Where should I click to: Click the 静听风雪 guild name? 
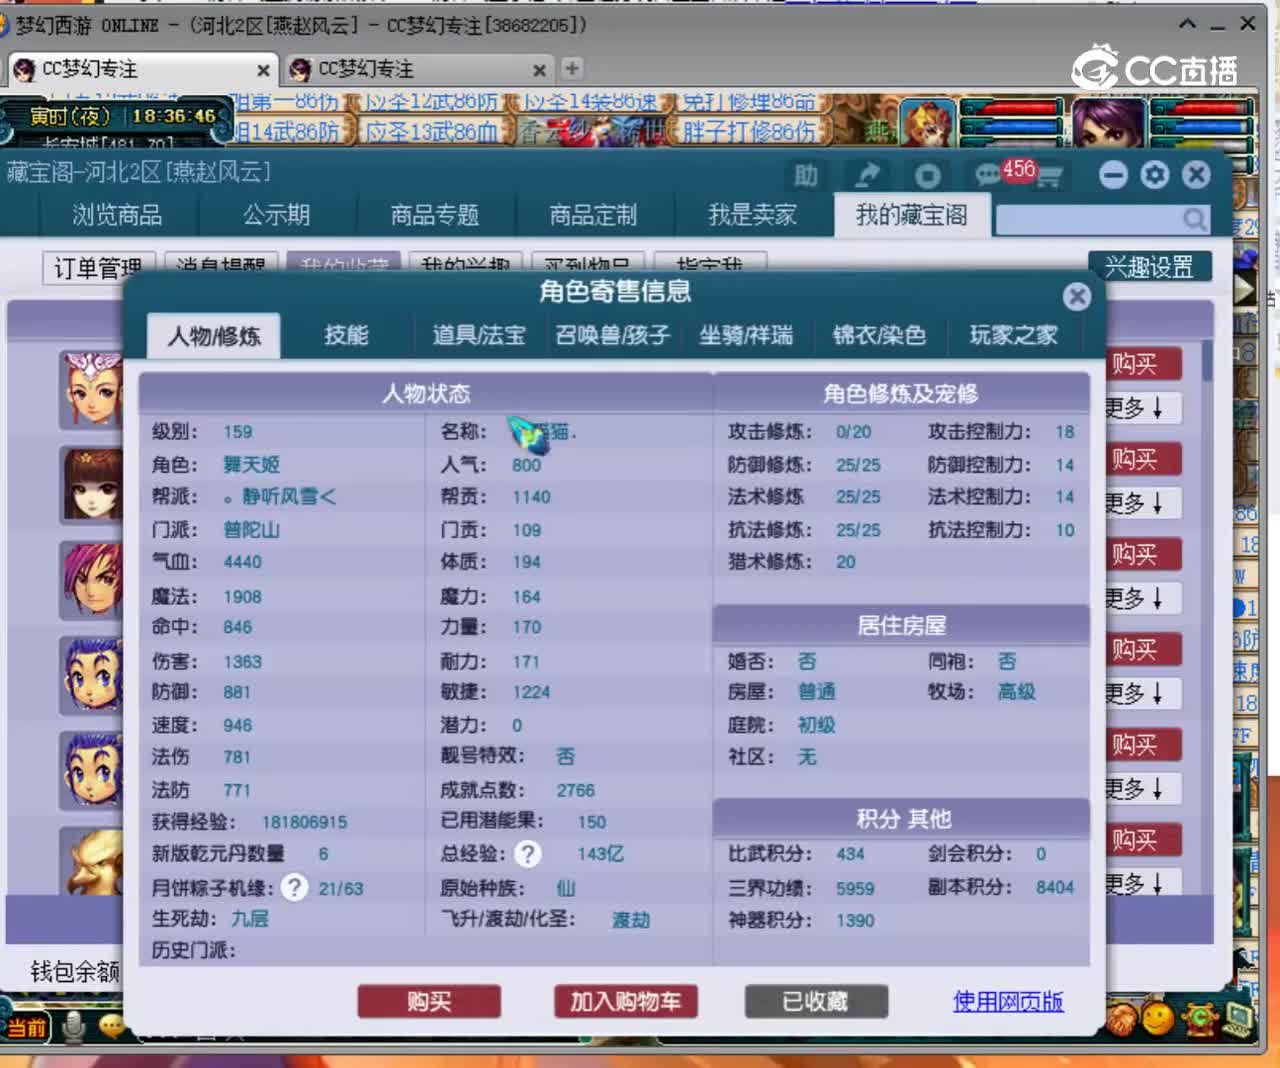(280, 497)
